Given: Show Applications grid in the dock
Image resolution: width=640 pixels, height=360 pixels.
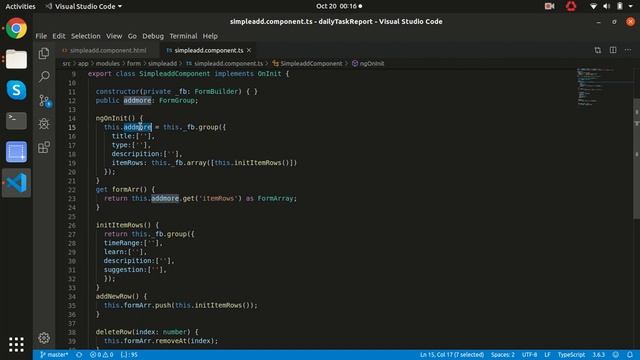Looking at the screenshot, I should pyautogui.click(x=16, y=344).
